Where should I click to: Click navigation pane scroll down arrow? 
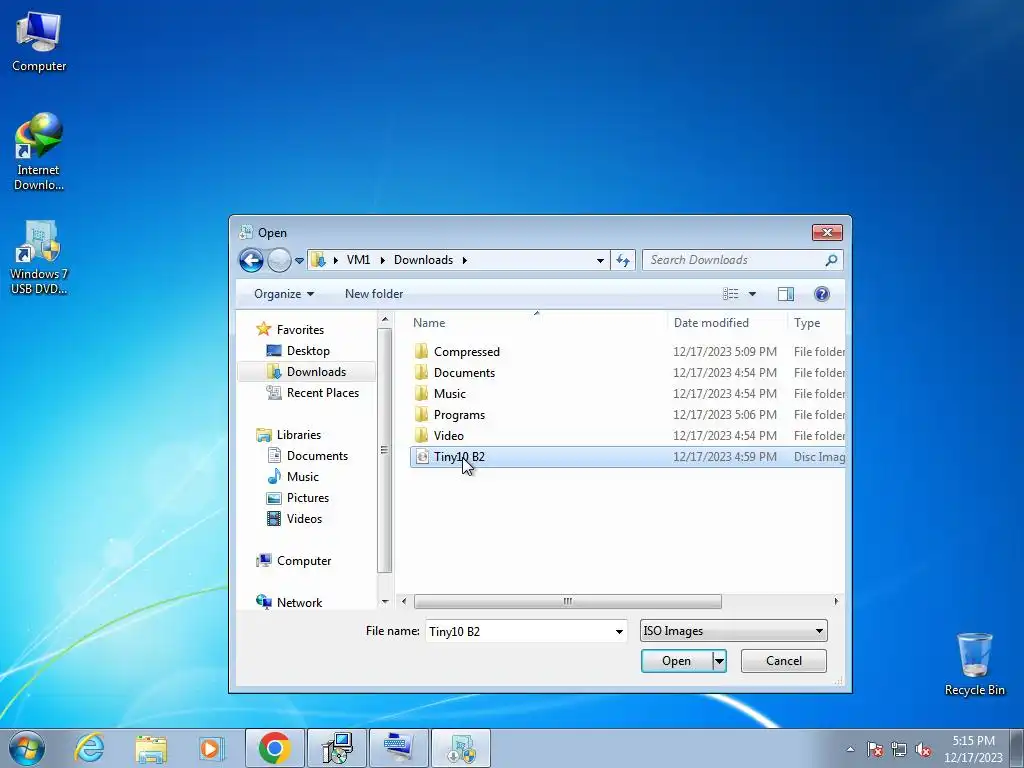(x=385, y=601)
